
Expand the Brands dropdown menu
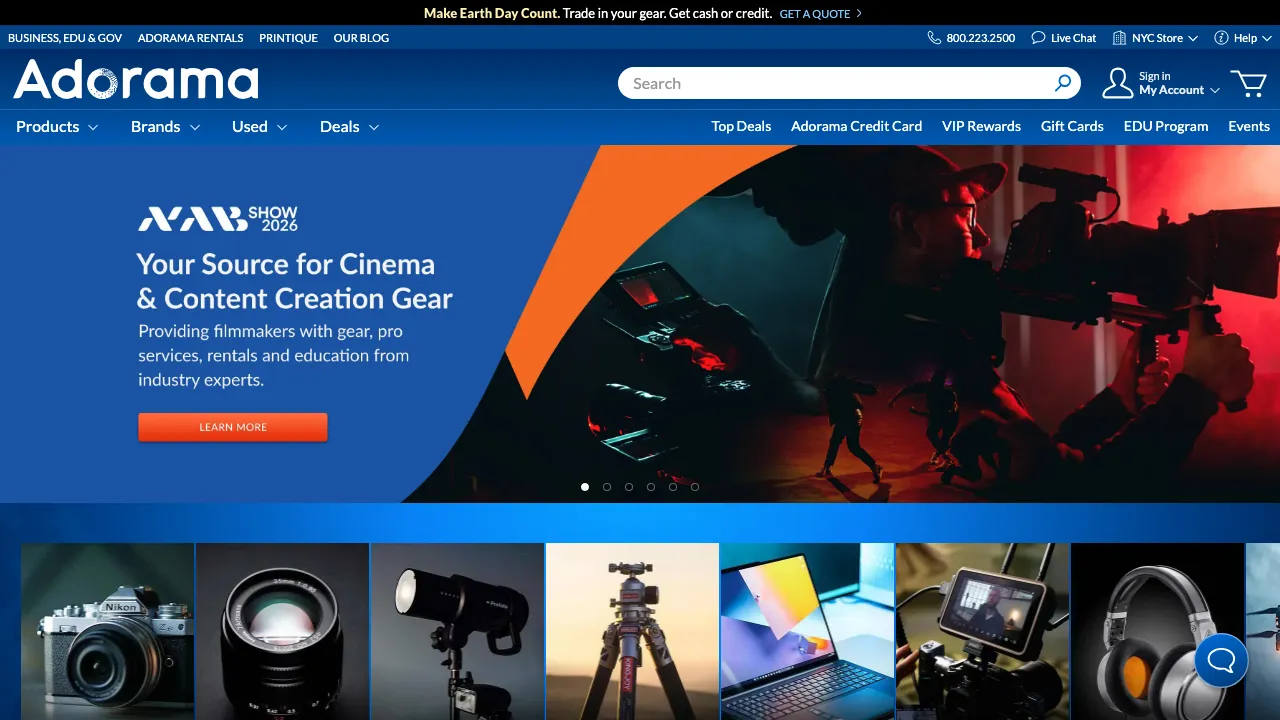click(x=165, y=127)
